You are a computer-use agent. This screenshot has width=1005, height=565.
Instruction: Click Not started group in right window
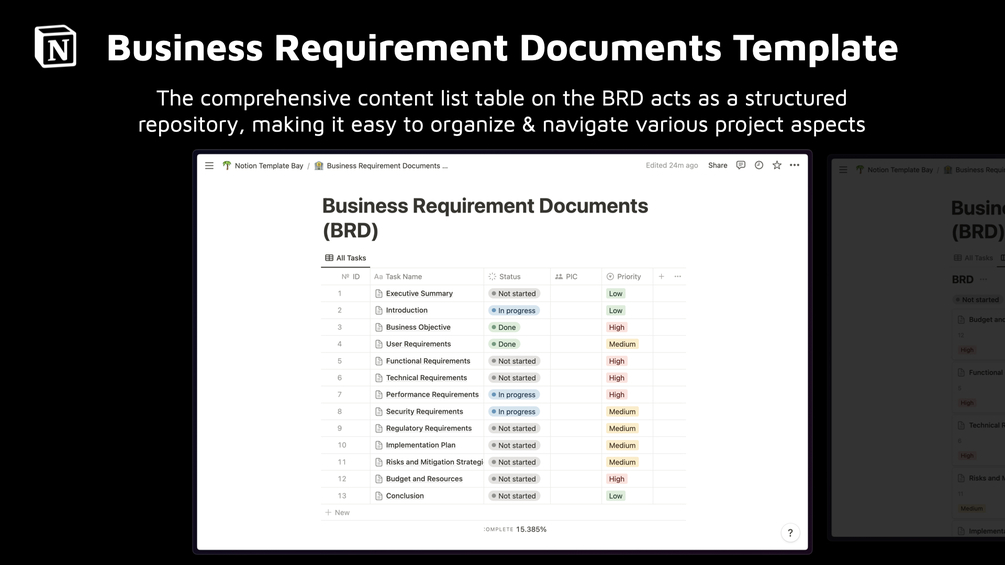click(977, 300)
